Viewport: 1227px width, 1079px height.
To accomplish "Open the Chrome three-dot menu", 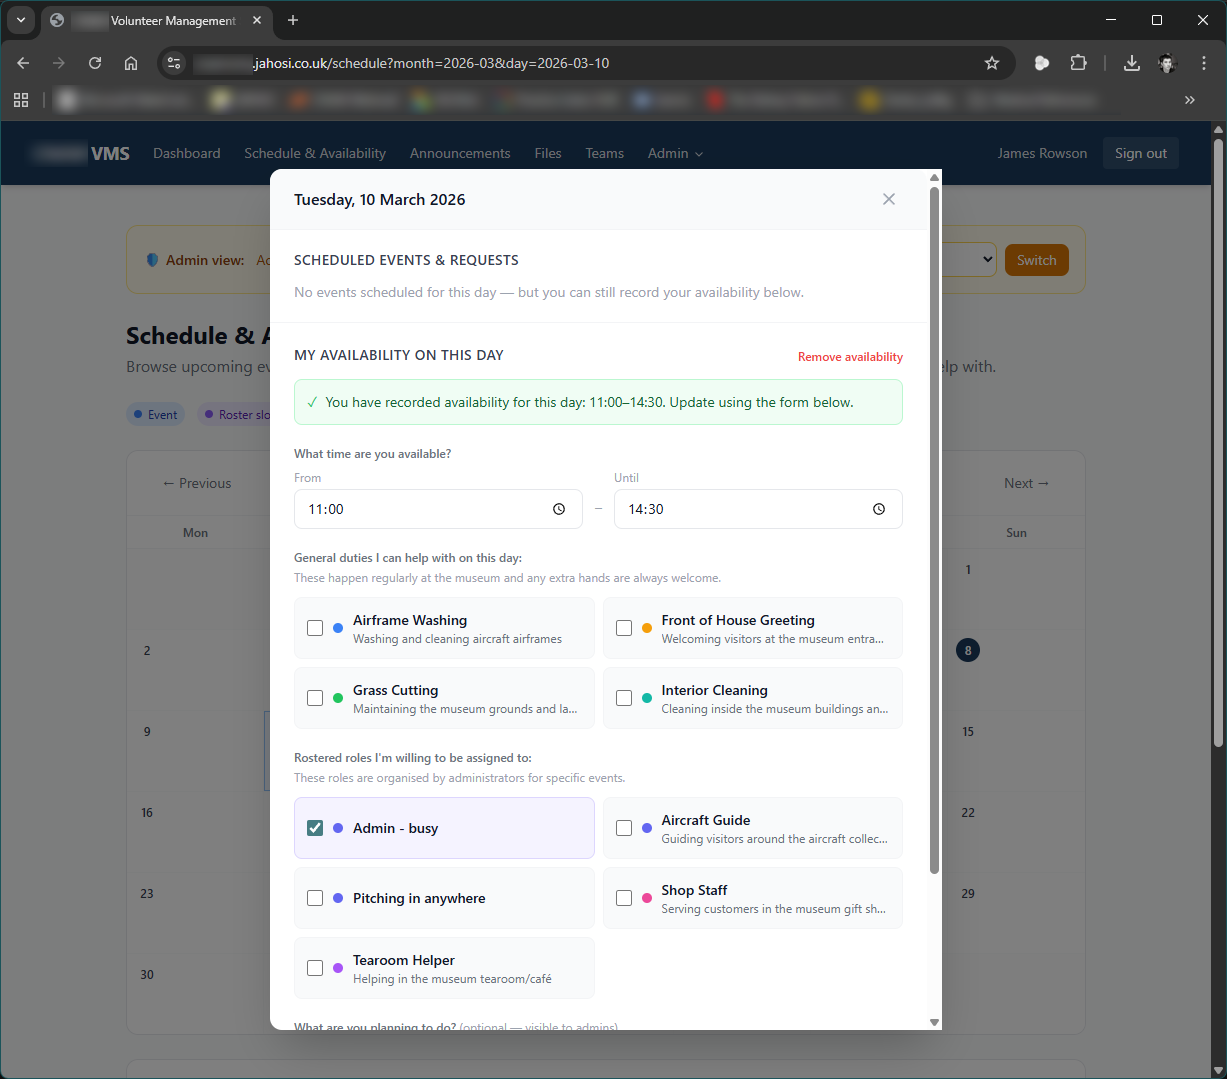I will click(x=1204, y=63).
